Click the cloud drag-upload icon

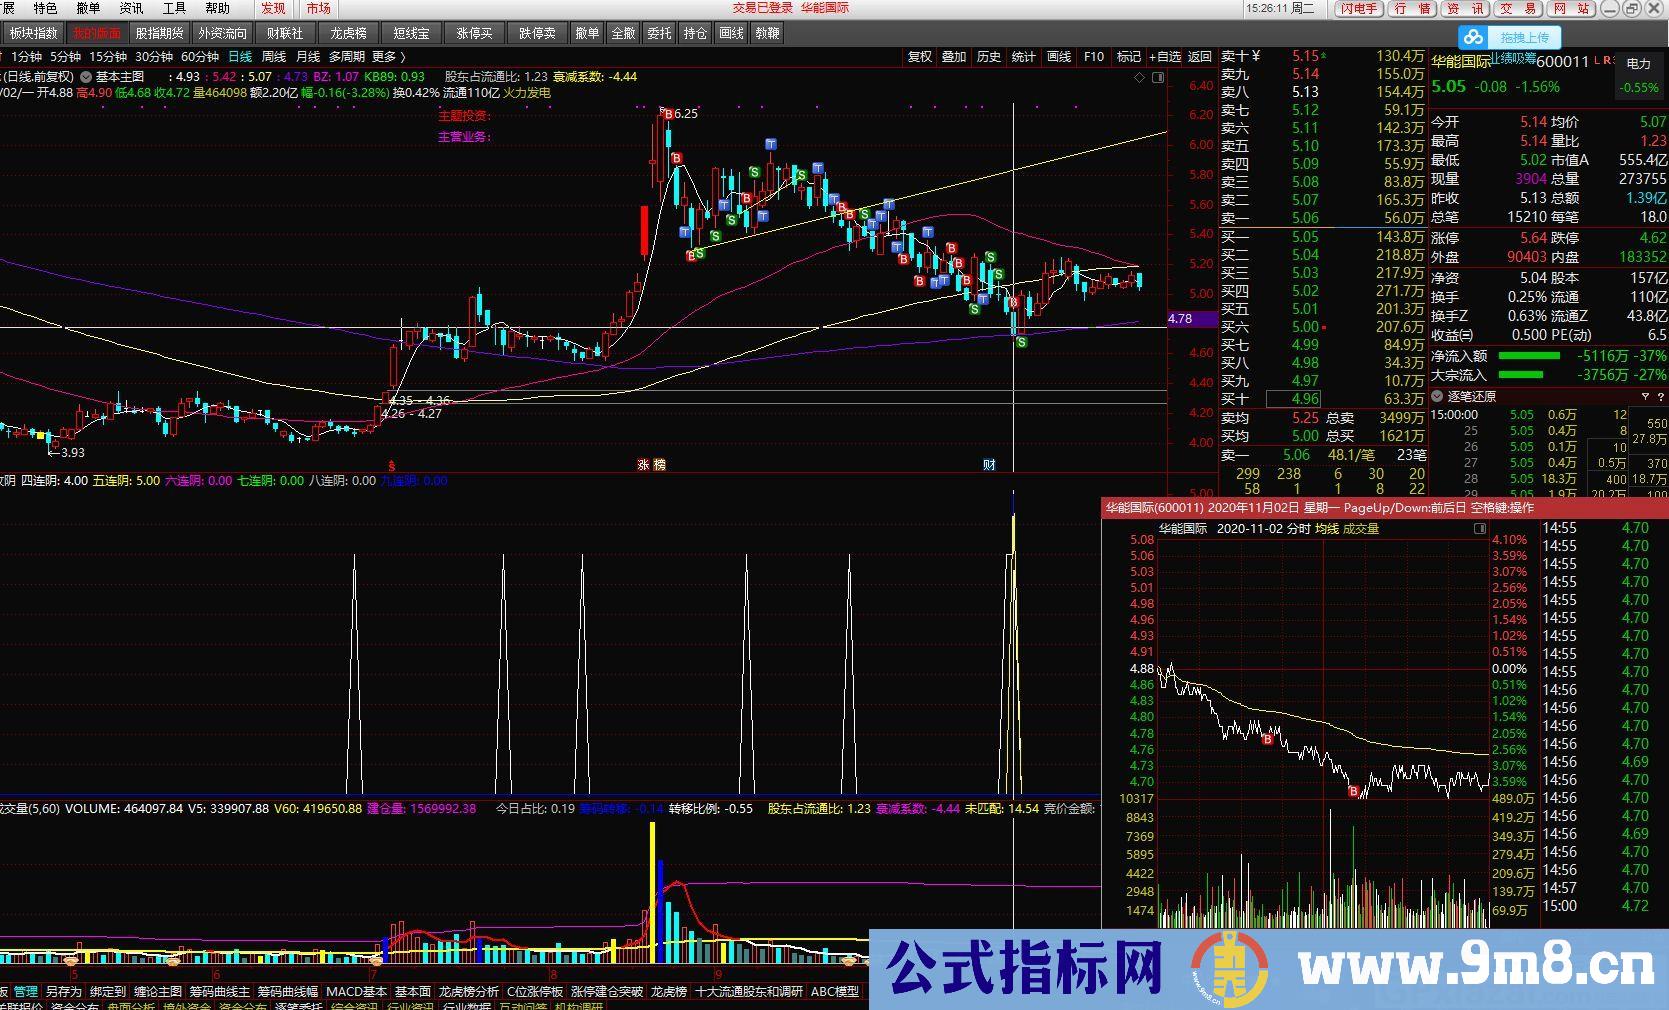pos(1473,37)
